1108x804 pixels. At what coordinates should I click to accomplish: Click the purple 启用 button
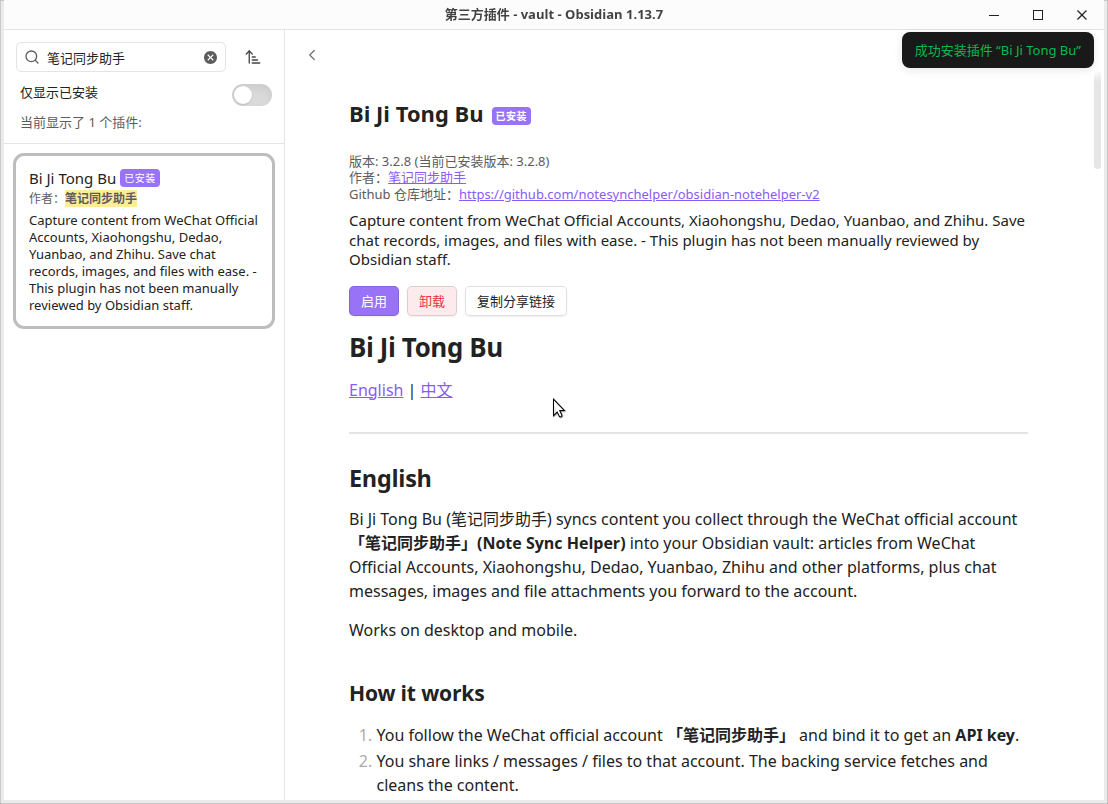pyautogui.click(x=374, y=302)
